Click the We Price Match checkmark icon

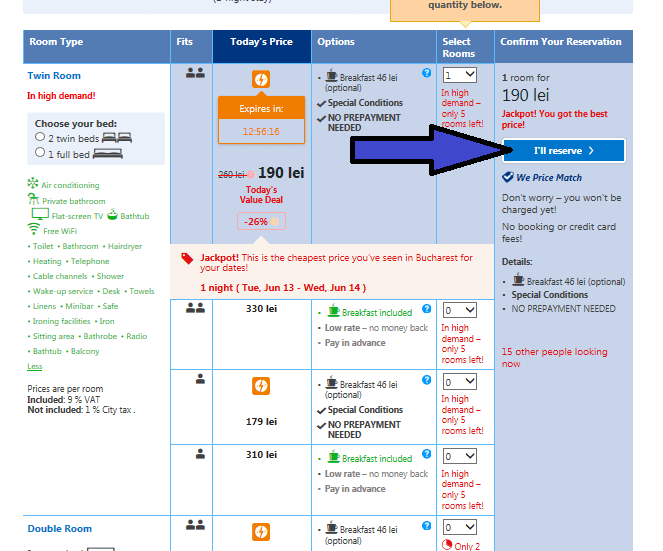(508, 177)
